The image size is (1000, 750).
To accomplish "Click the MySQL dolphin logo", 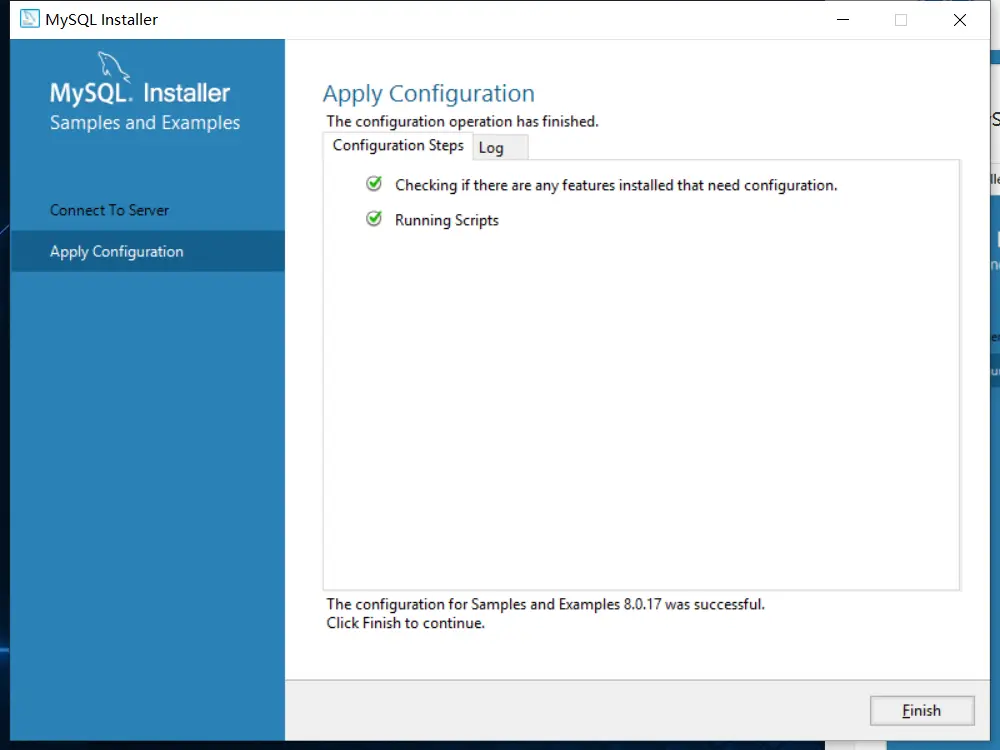I will (114, 67).
